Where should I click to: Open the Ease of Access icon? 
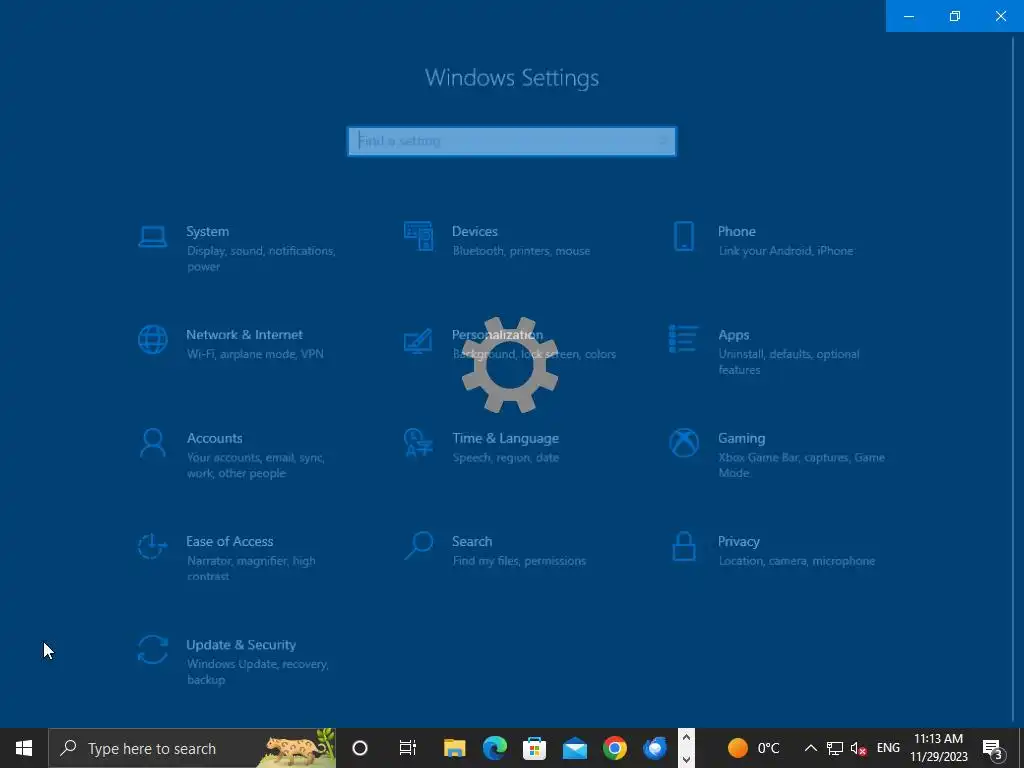click(153, 546)
